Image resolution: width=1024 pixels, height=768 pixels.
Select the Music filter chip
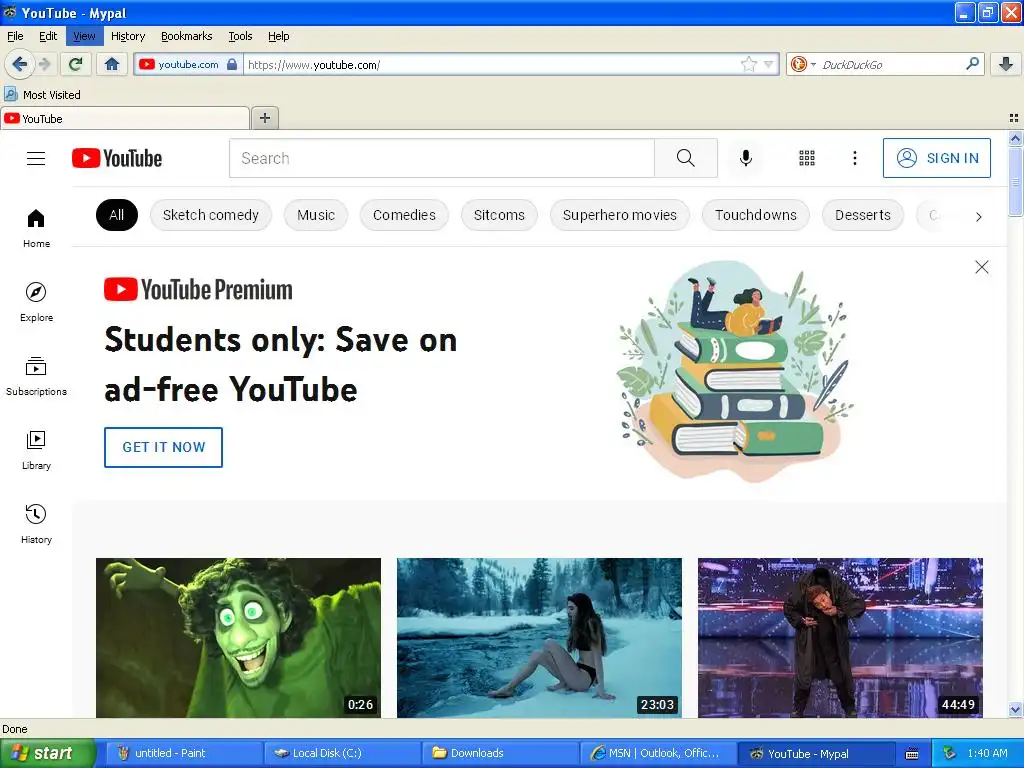(316, 215)
